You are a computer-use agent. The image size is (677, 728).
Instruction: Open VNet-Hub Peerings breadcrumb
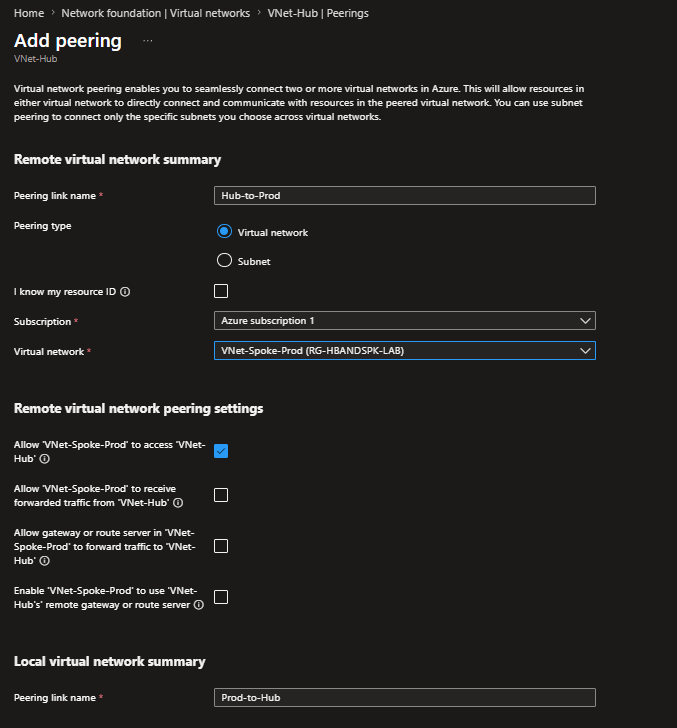click(318, 13)
